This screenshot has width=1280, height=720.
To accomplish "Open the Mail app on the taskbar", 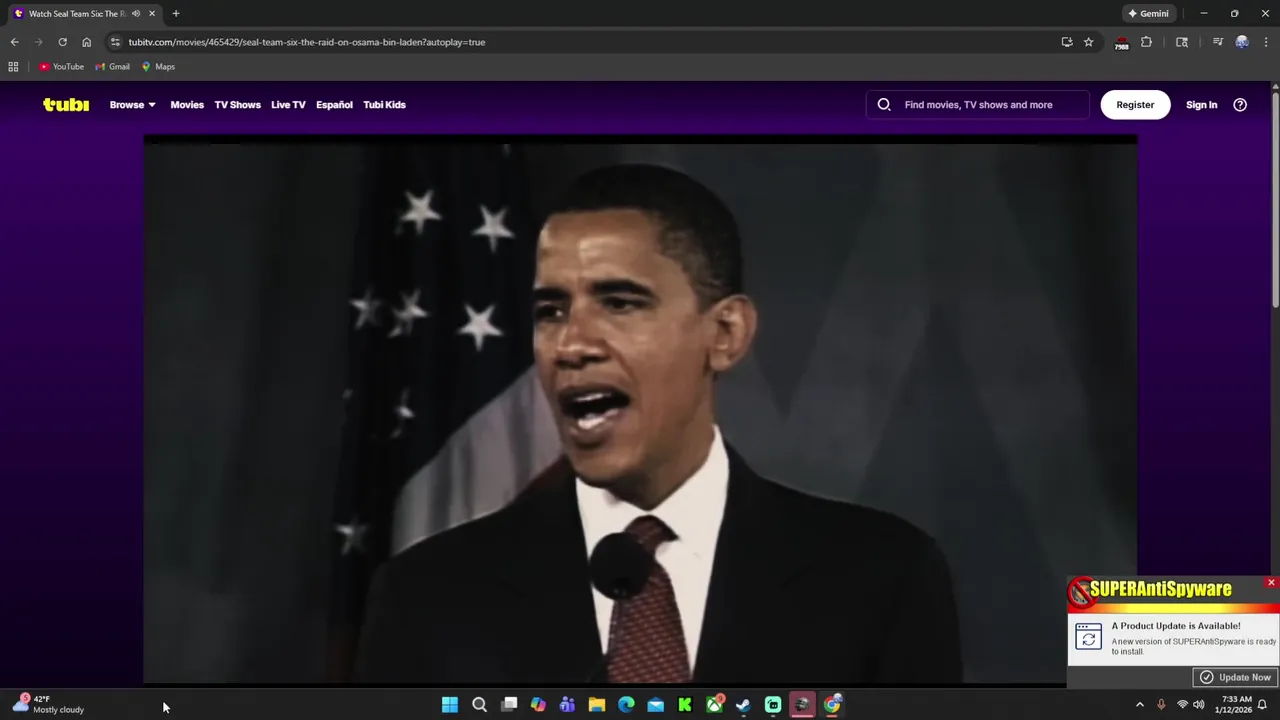I will (x=655, y=705).
